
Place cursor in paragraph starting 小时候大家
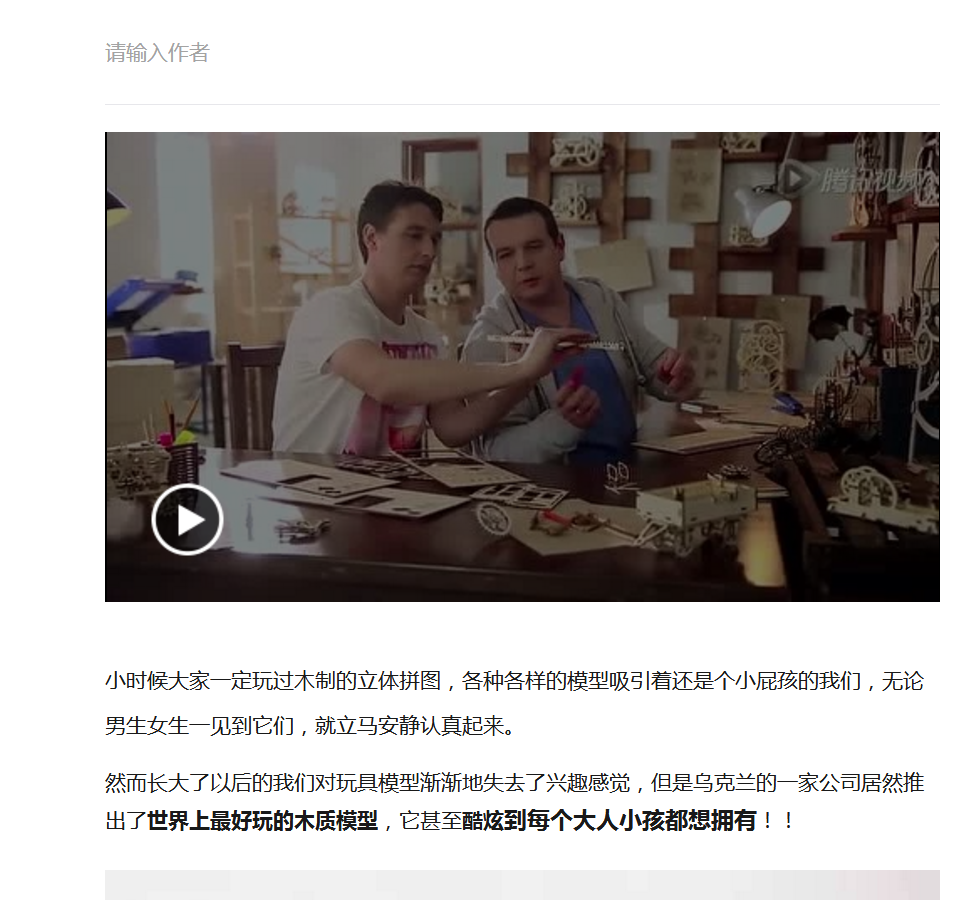[514, 703]
